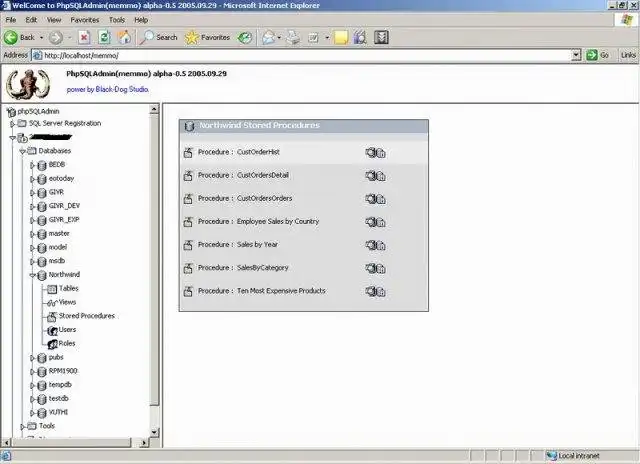Select the RPM1900 database
Screen dimensions: 640x464
coord(63,371)
